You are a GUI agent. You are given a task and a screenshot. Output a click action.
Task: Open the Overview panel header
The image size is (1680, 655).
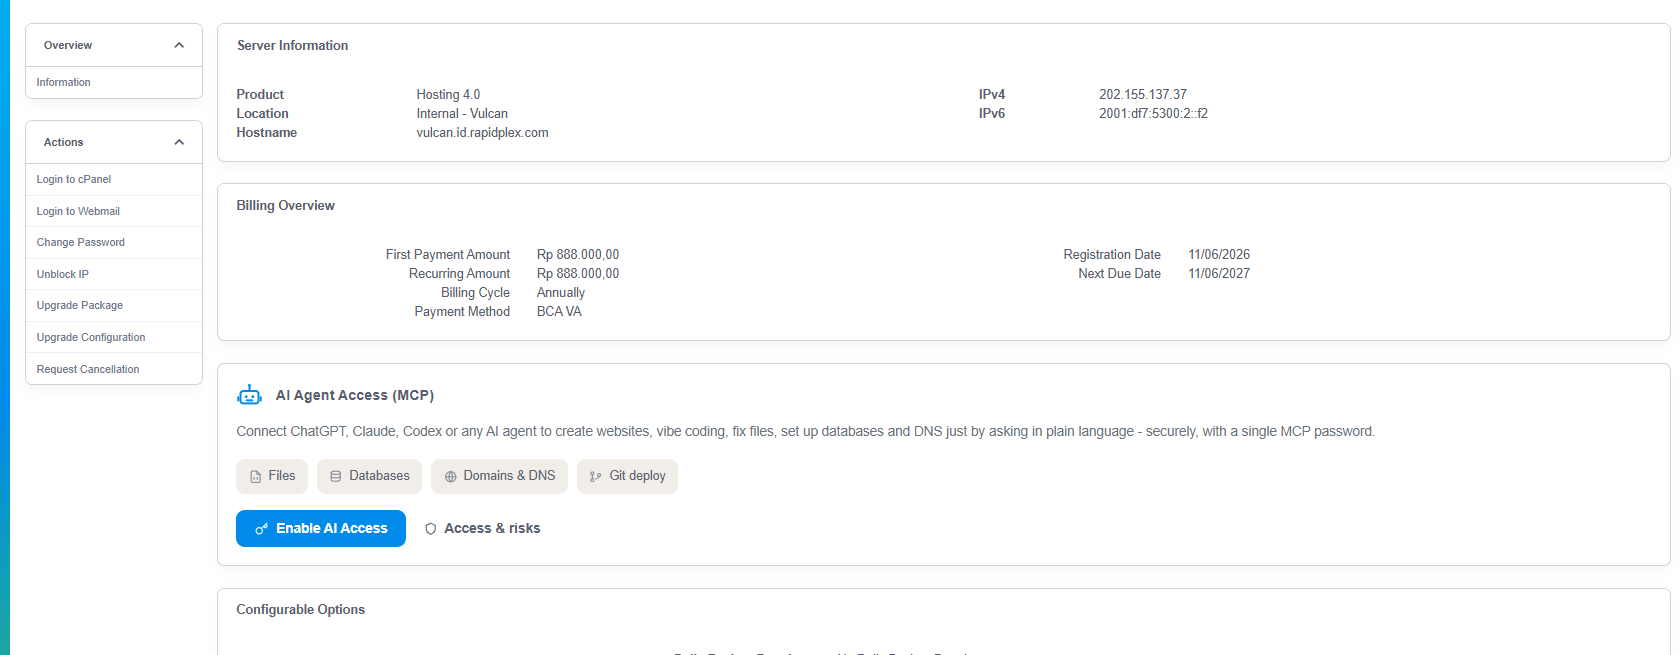point(114,45)
